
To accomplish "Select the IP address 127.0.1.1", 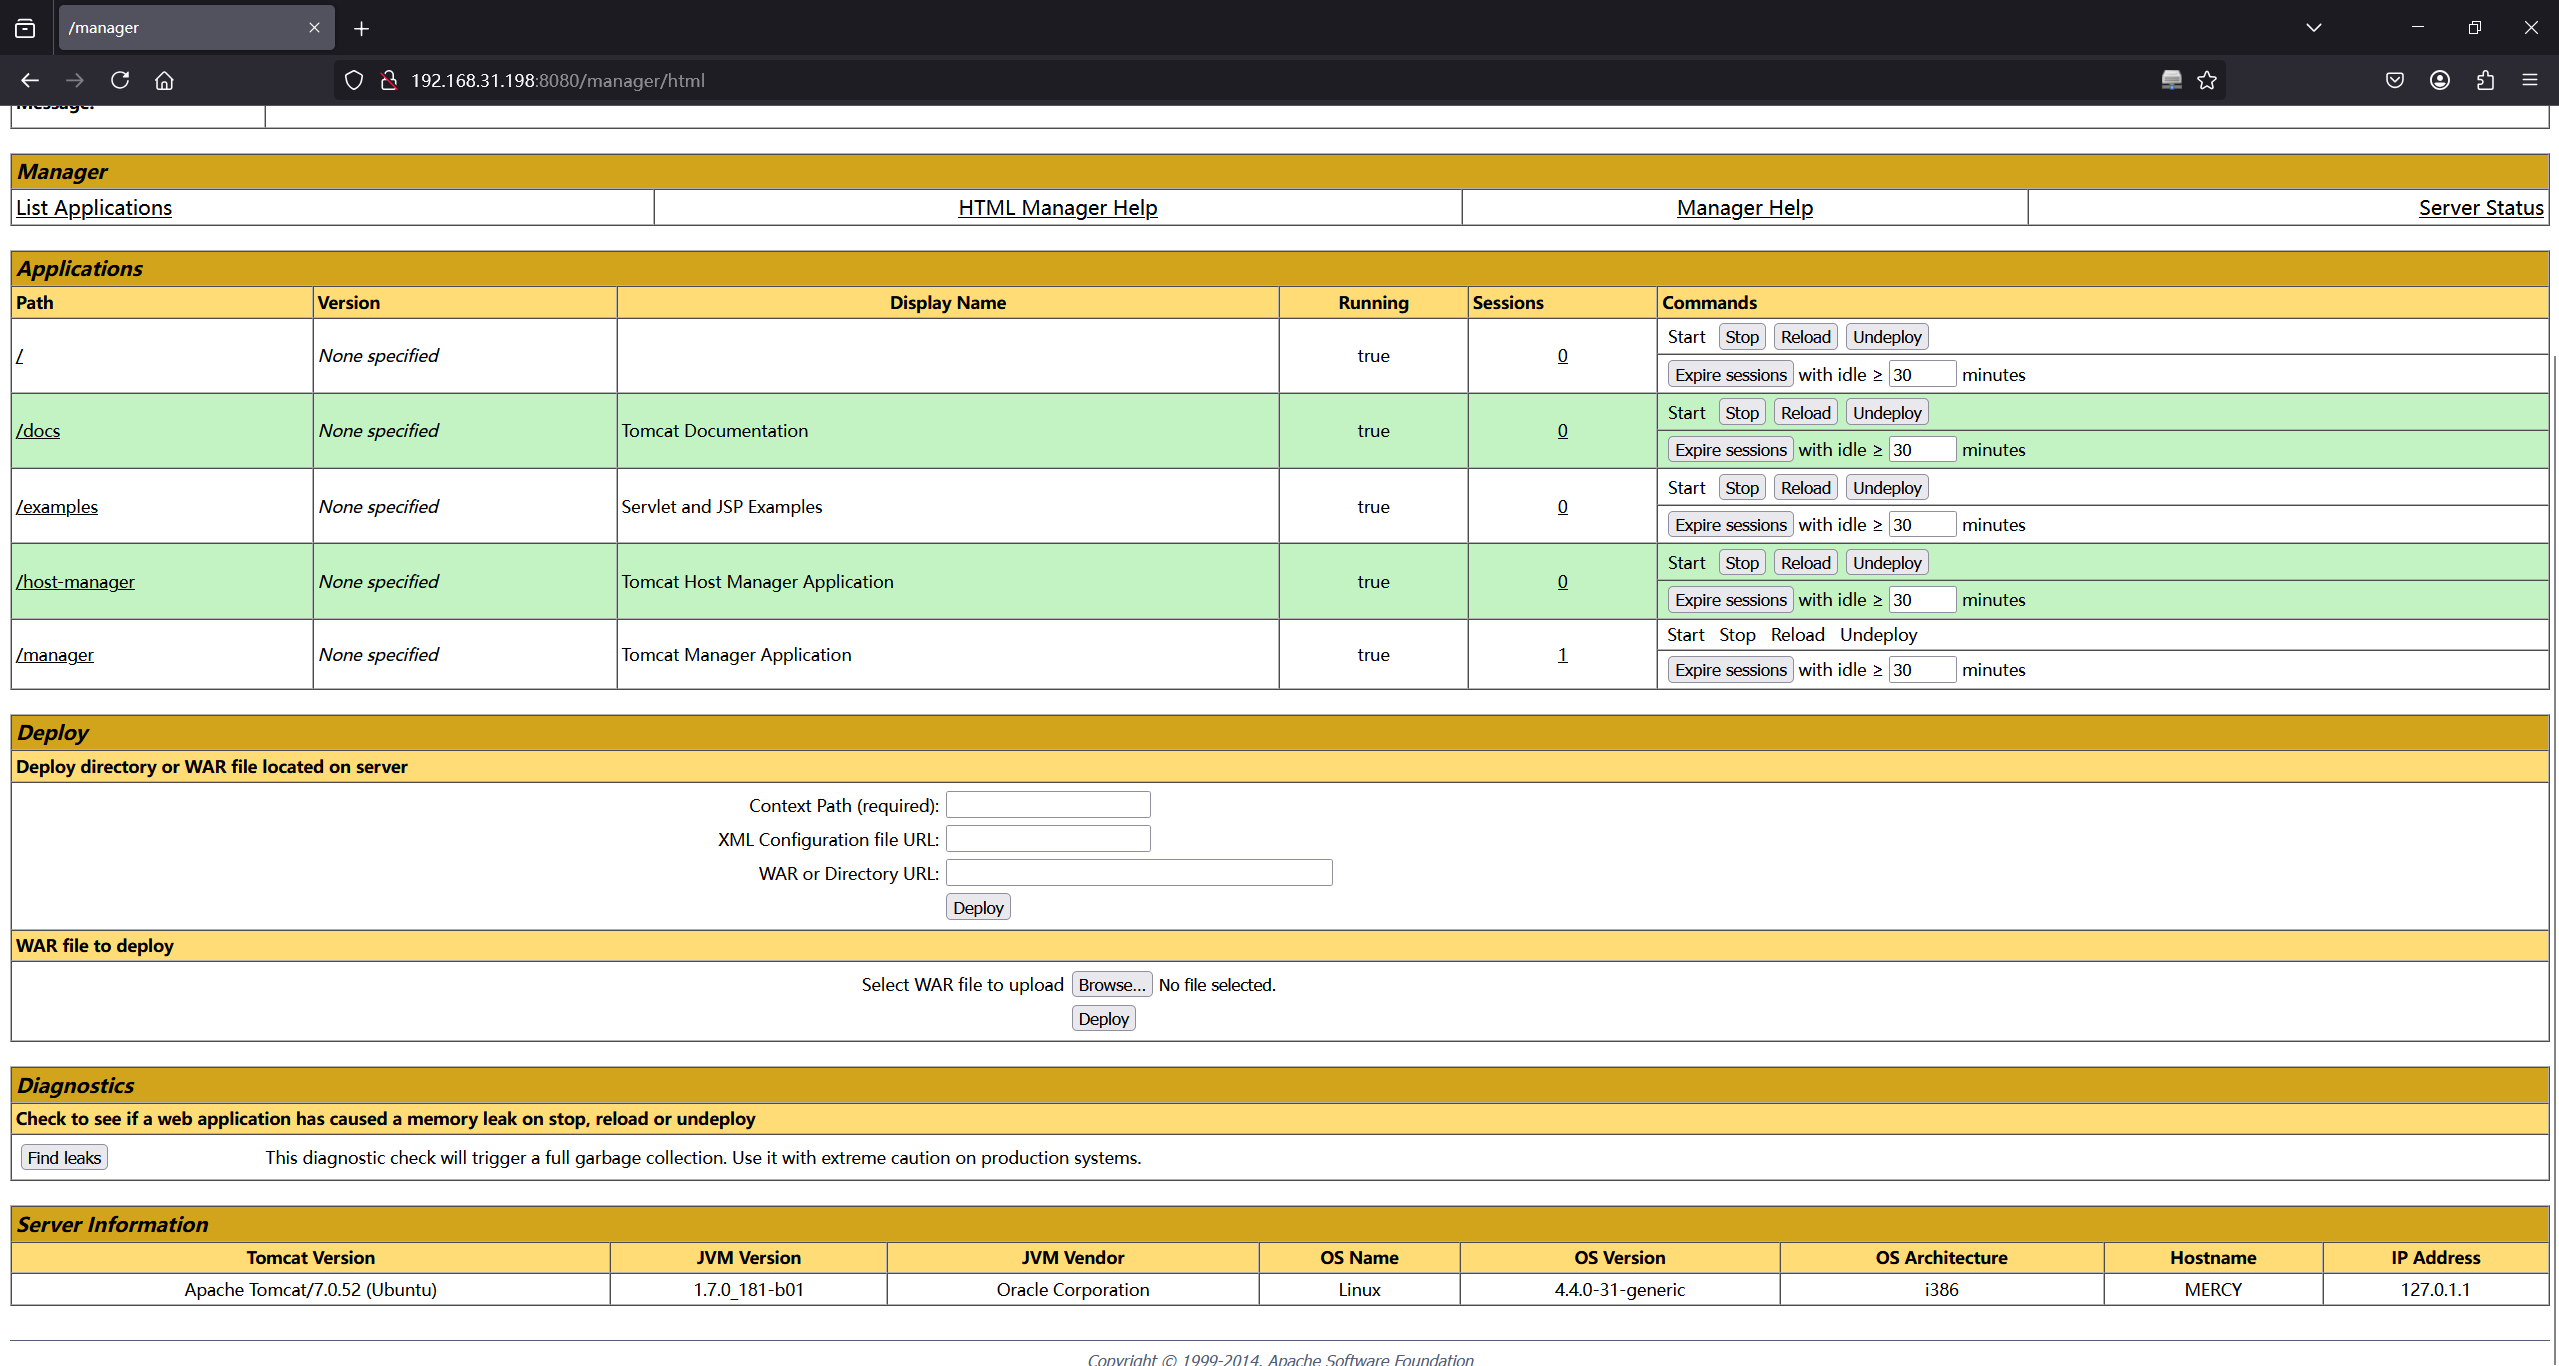I will pyautogui.click(x=2435, y=1290).
